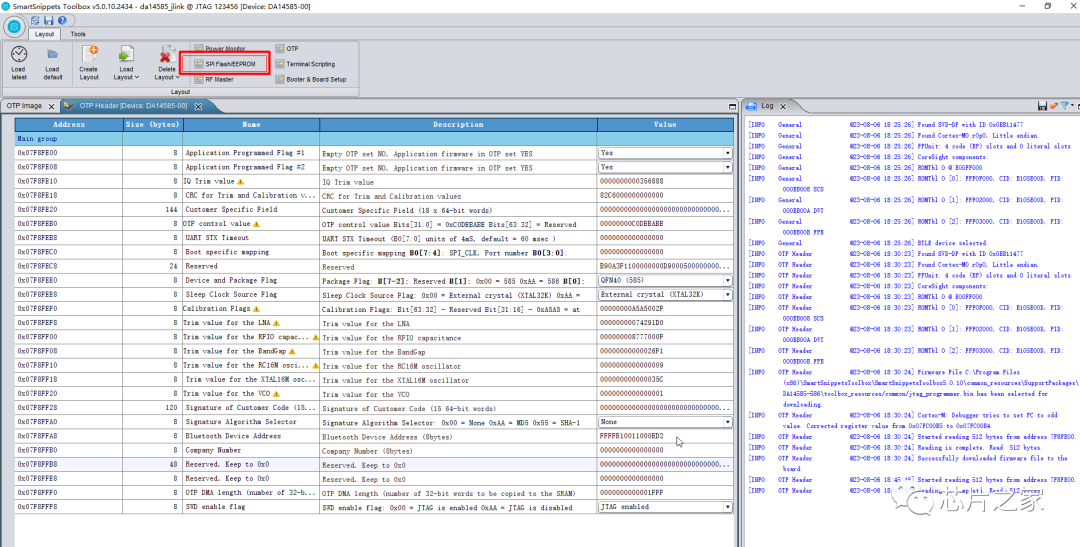
Task: Select the Log panel tab
Action: point(767,106)
